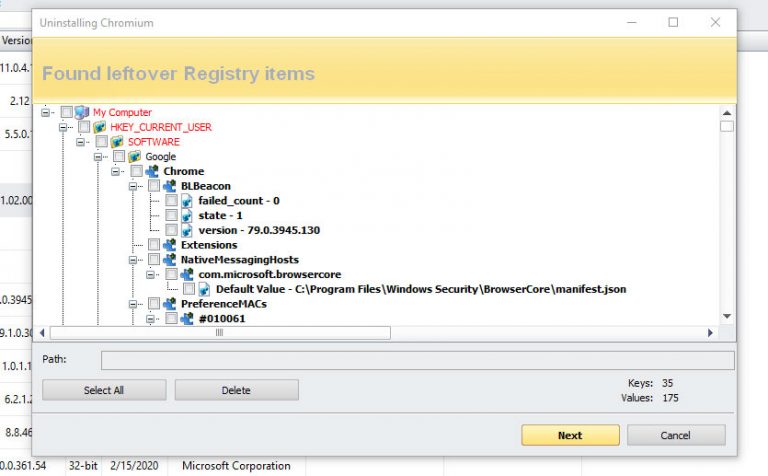
Task: Click the NativeMessagingHosts key icon
Action: coord(170,259)
